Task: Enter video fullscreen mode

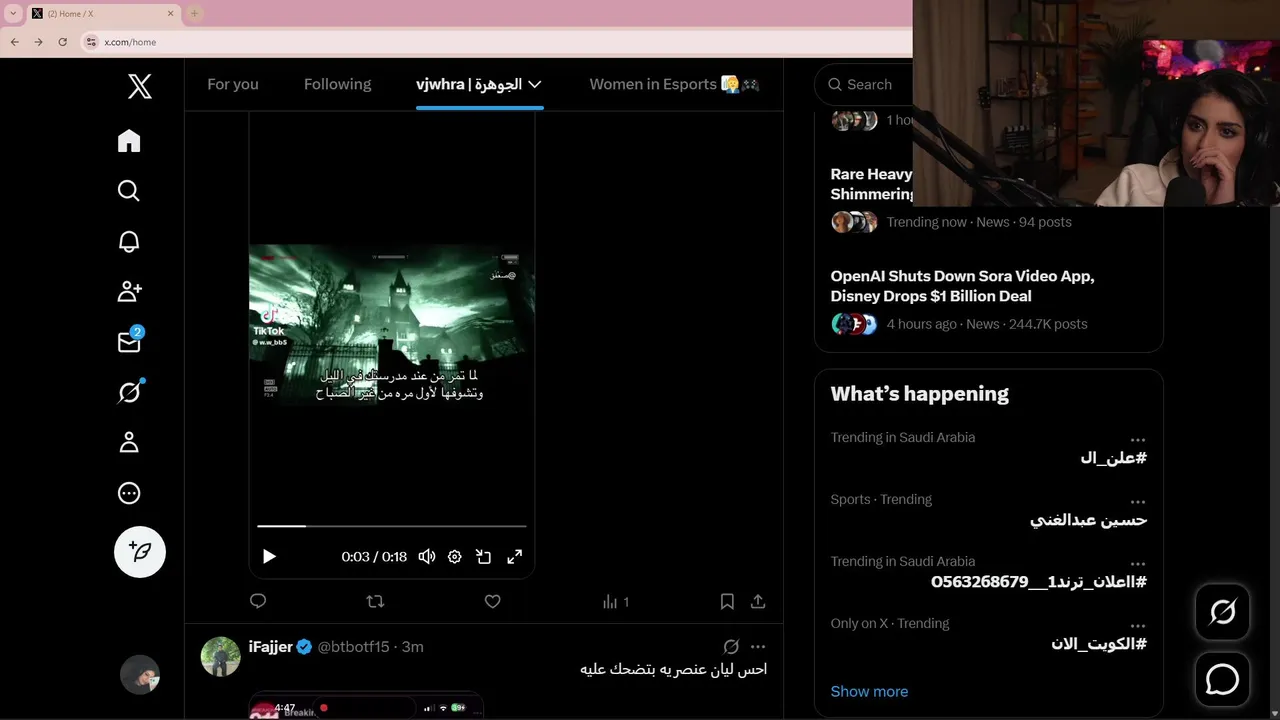Action: [514, 557]
